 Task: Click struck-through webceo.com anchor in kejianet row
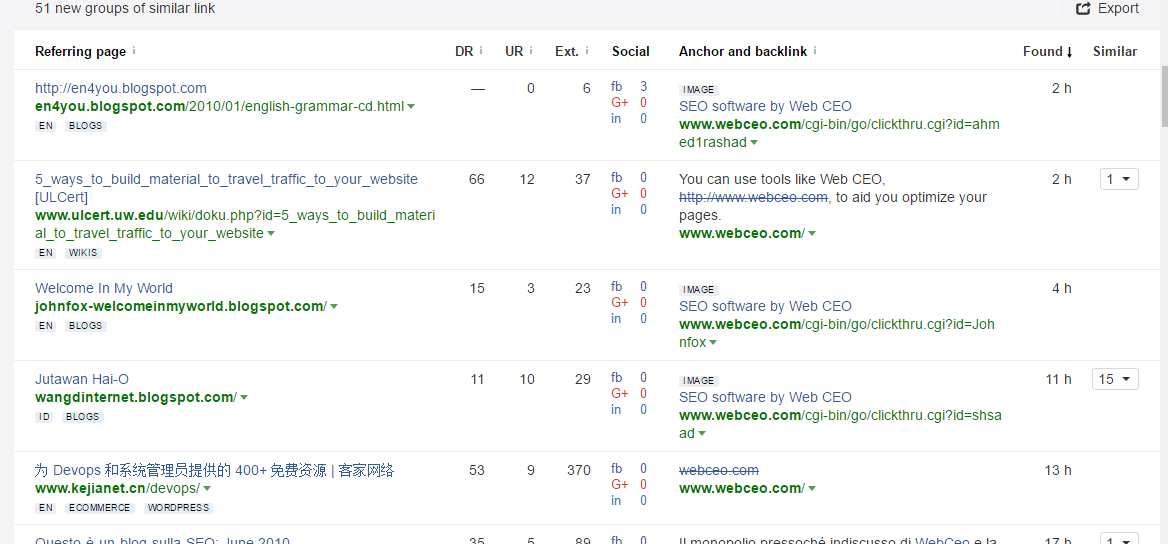pos(719,470)
